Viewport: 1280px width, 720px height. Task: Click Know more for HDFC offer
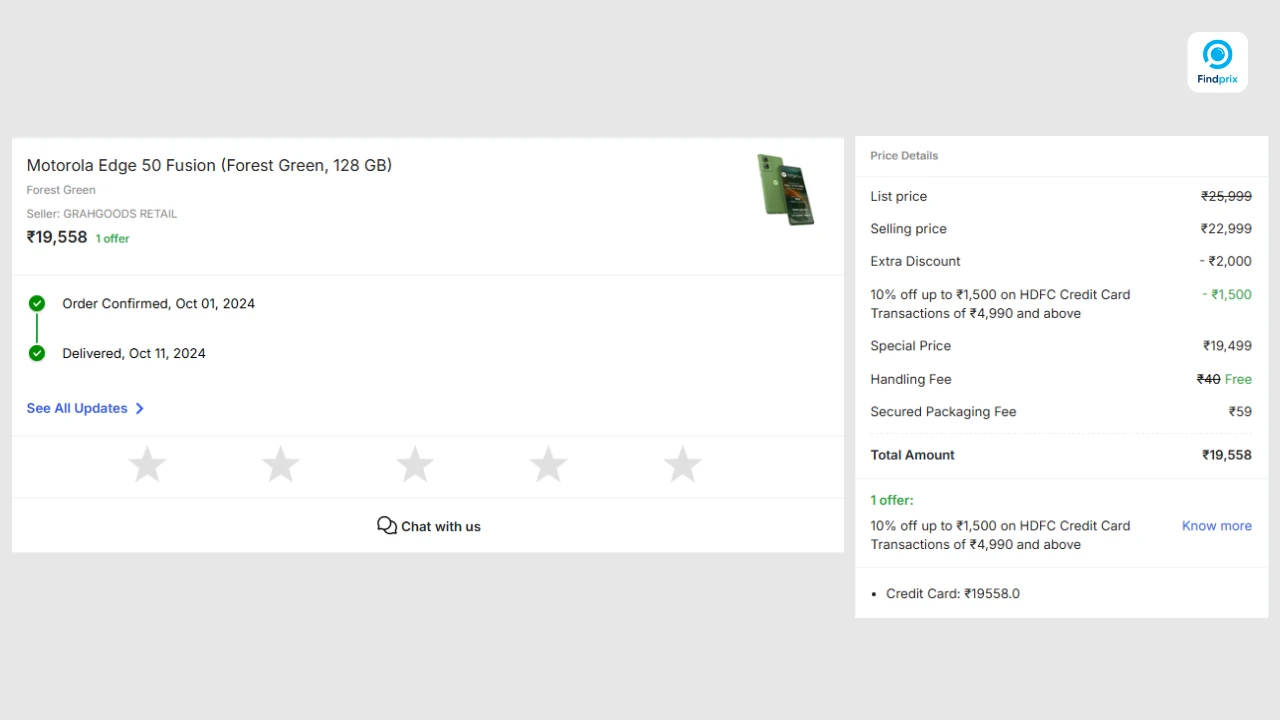(x=1217, y=526)
